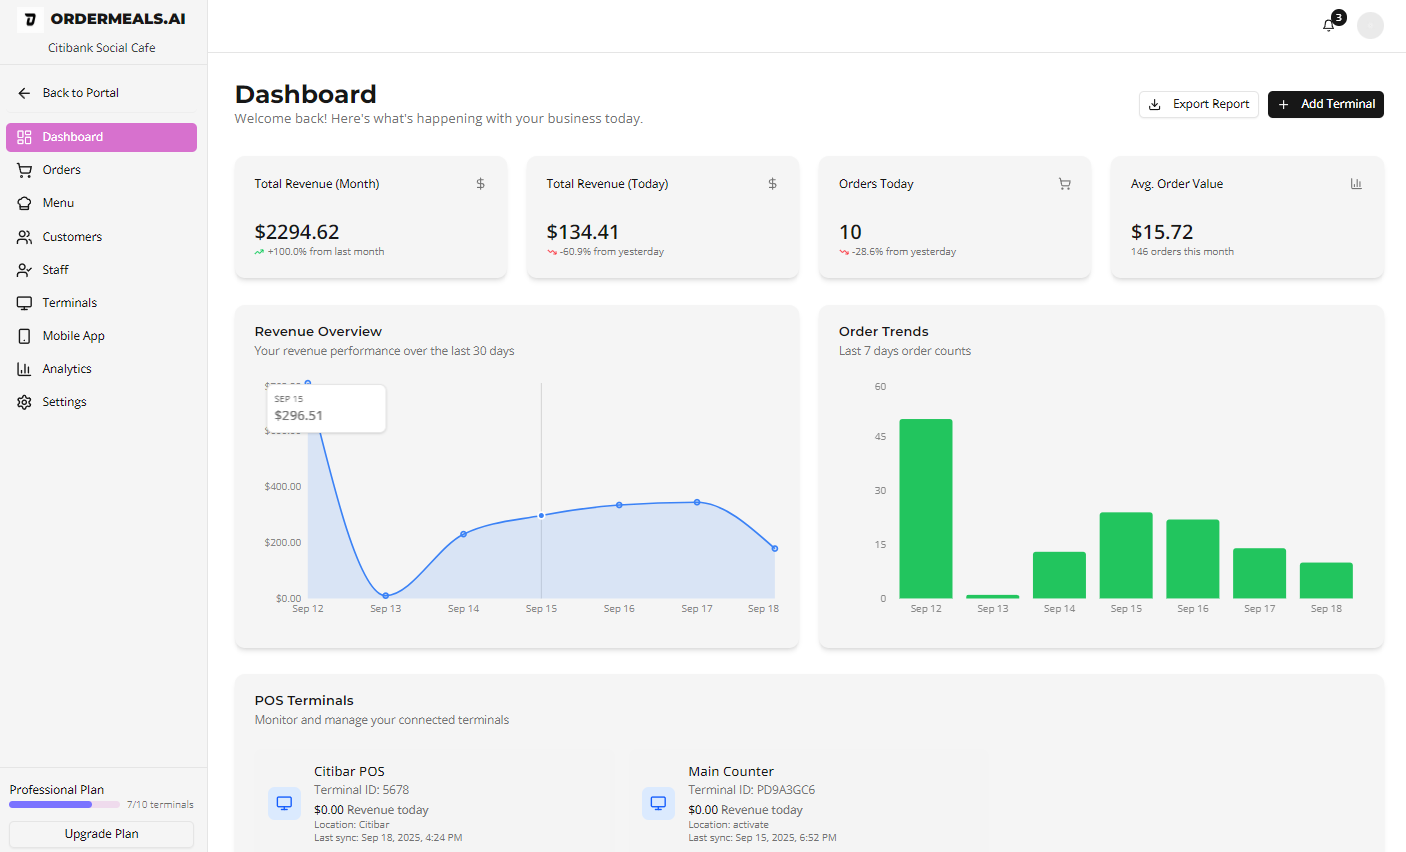The height and width of the screenshot is (852, 1406).
Task: Click the OrderMeals.AI logo icon
Action: 29,18
